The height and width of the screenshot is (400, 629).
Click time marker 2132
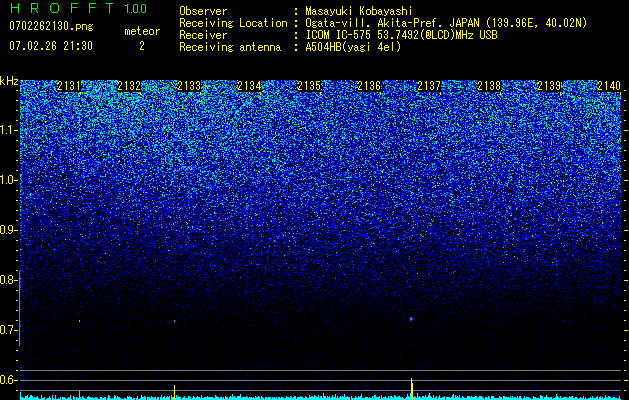pos(129,86)
